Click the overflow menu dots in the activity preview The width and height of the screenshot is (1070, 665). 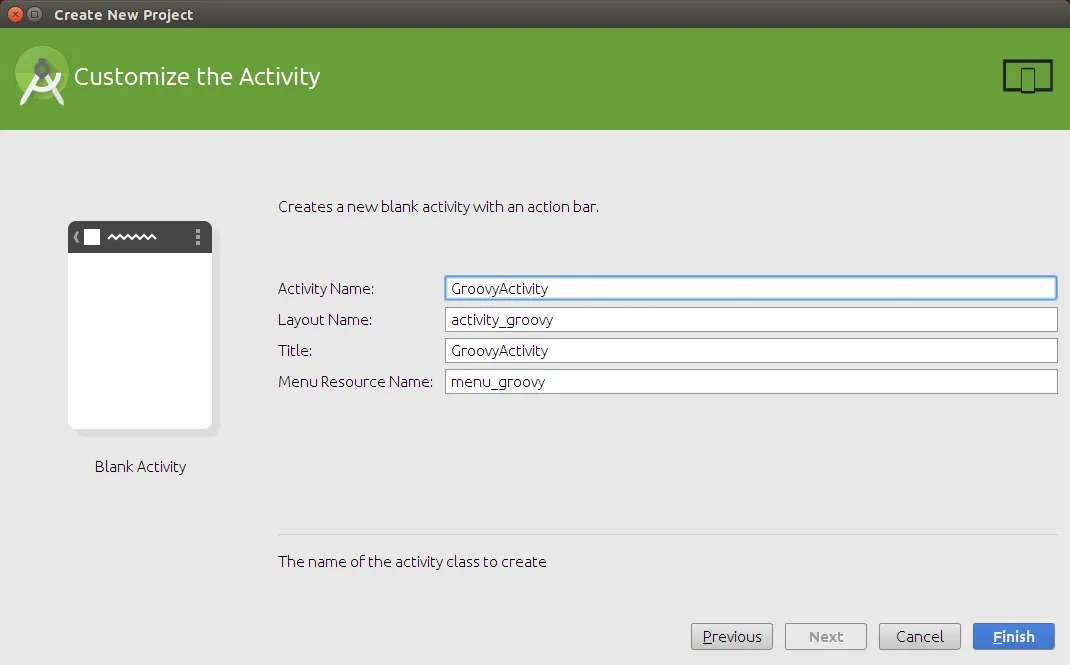point(197,237)
